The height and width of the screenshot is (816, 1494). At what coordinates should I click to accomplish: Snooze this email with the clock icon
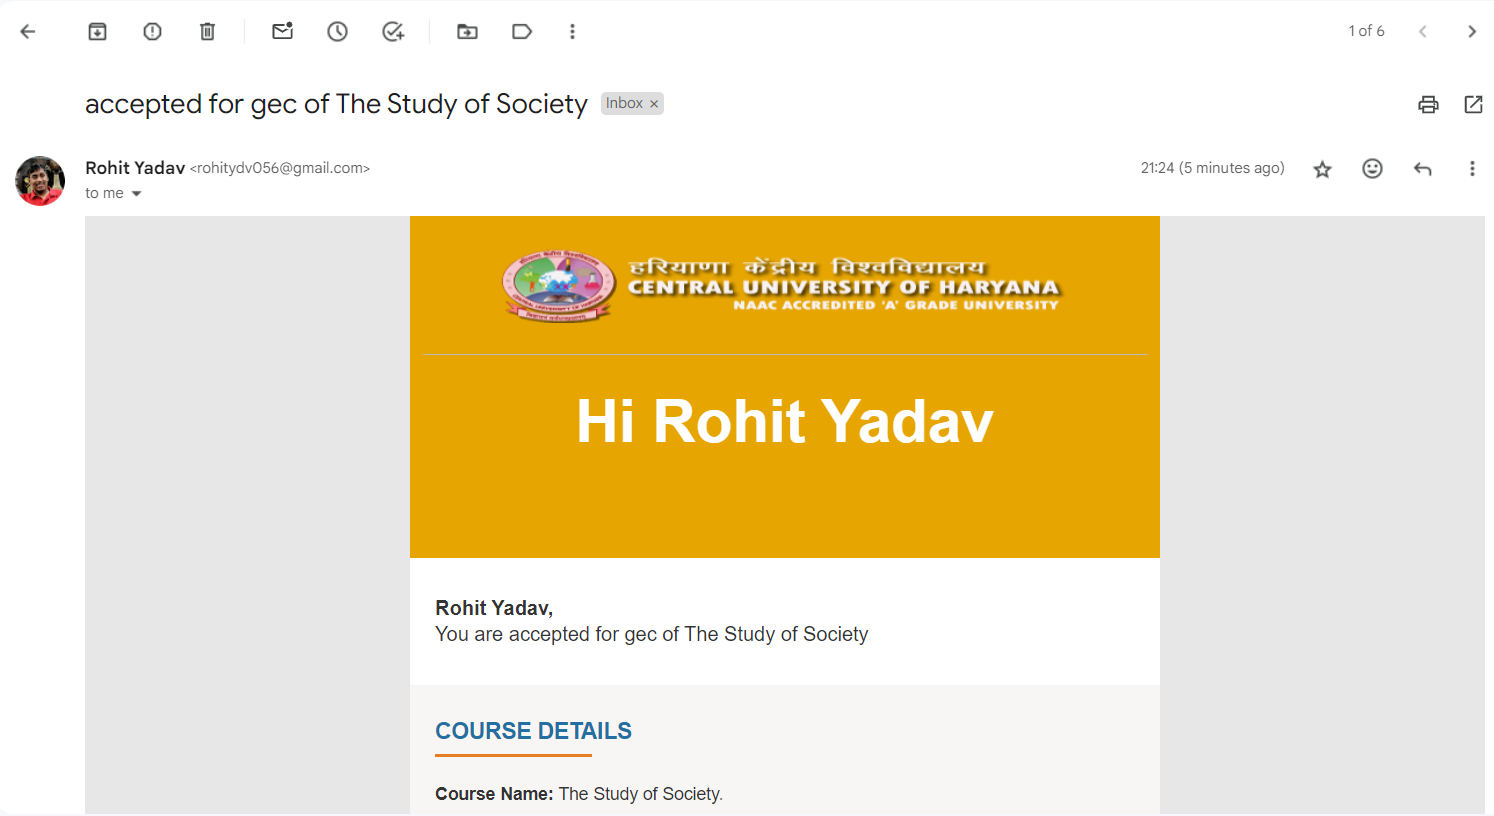coord(338,32)
